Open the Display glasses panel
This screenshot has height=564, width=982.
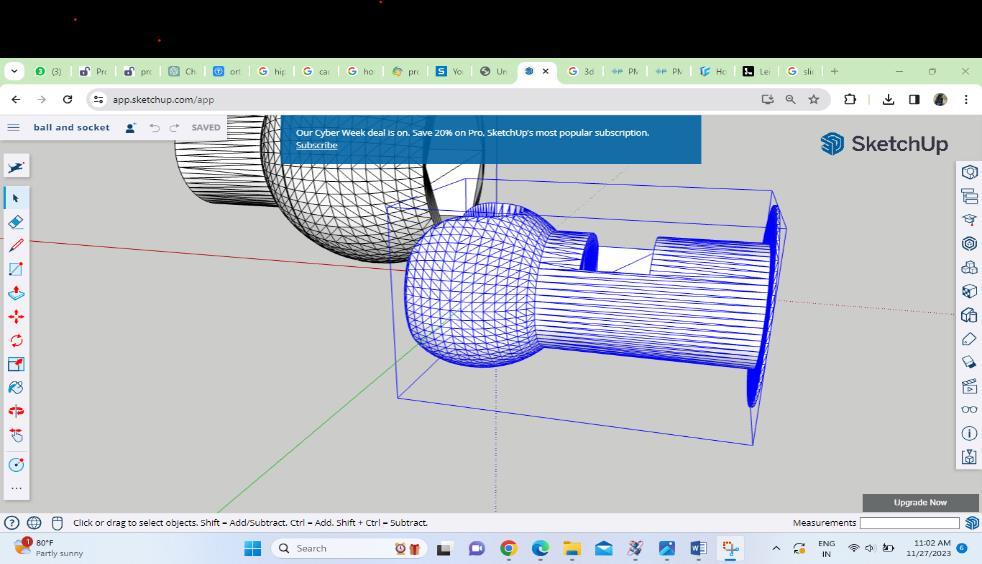click(969, 409)
